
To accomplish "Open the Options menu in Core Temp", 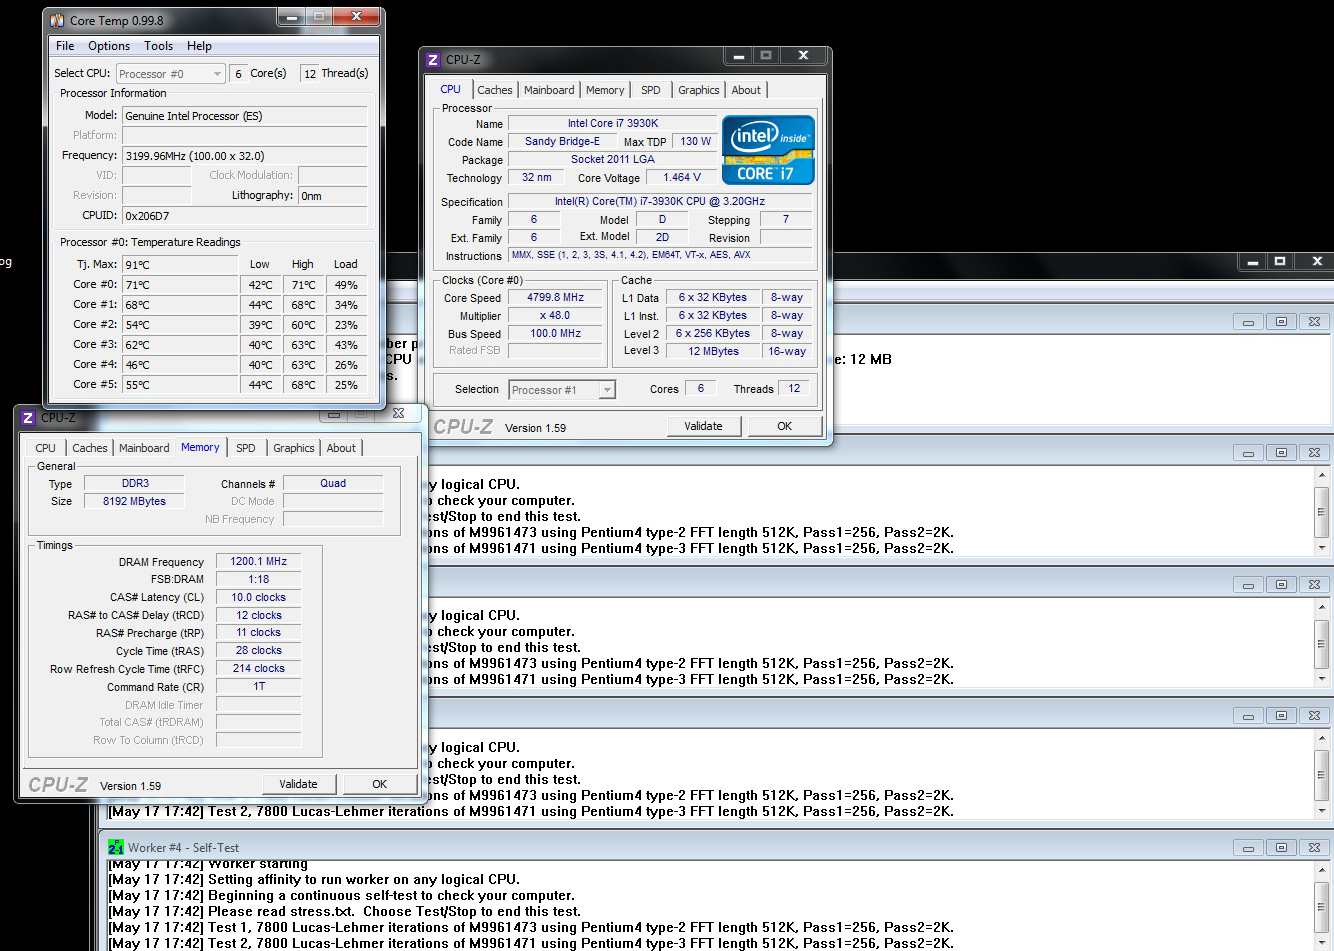I will click(109, 46).
